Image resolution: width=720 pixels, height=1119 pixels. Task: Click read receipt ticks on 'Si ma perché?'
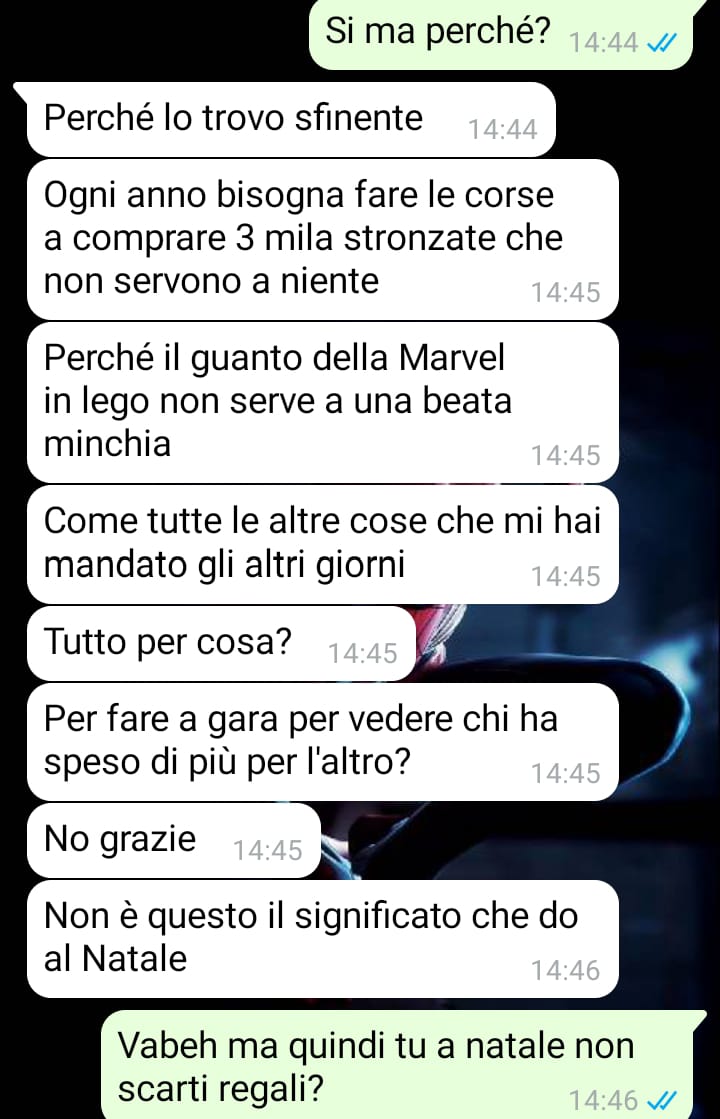pos(661,44)
